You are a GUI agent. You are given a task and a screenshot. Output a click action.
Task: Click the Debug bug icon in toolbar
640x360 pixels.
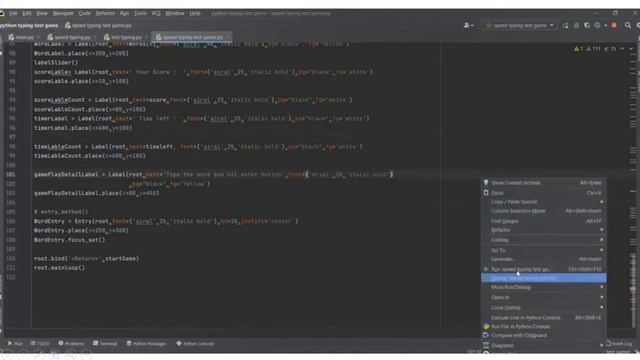click(576, 26)
